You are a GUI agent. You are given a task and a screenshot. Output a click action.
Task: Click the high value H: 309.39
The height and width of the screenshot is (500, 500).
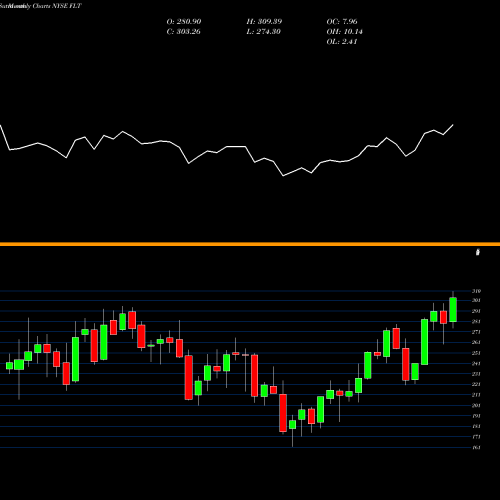pyautogui.click(x=264, y=21)
